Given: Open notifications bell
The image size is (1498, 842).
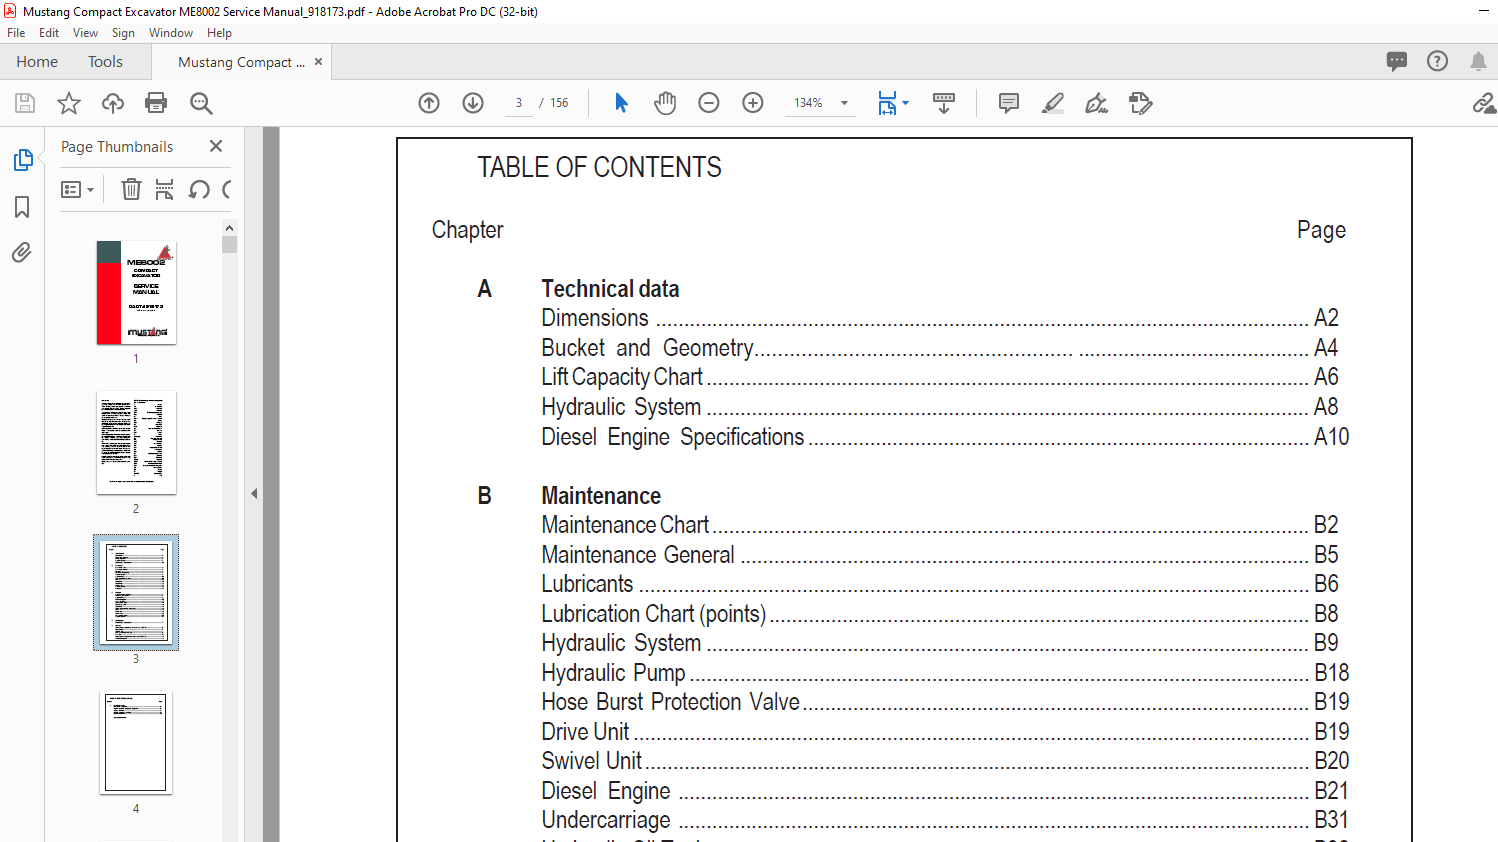Looking at the screenshot, I should click(x=1478, y=61).
